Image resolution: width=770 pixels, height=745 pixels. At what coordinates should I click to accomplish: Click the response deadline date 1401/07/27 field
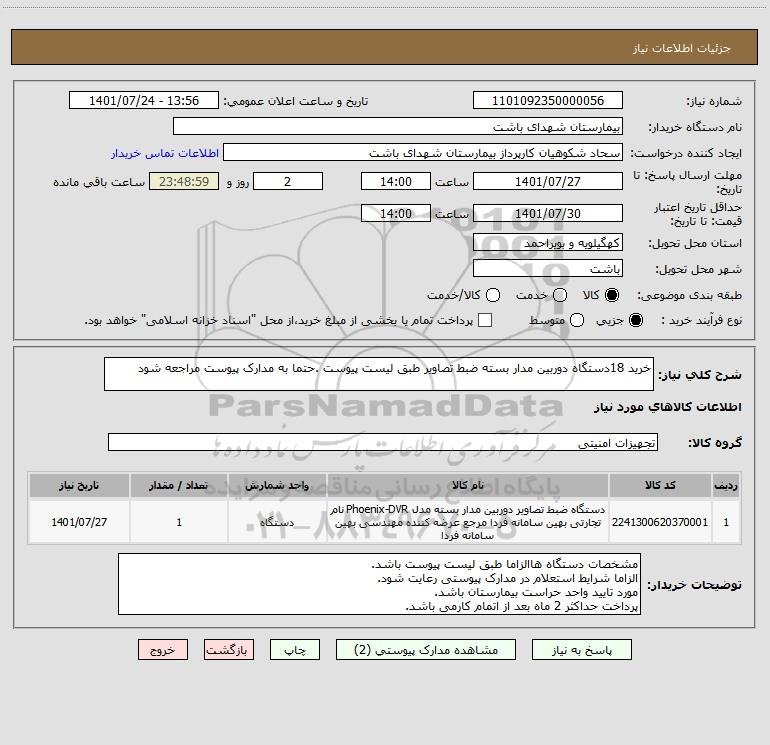(x=548, y=181)
